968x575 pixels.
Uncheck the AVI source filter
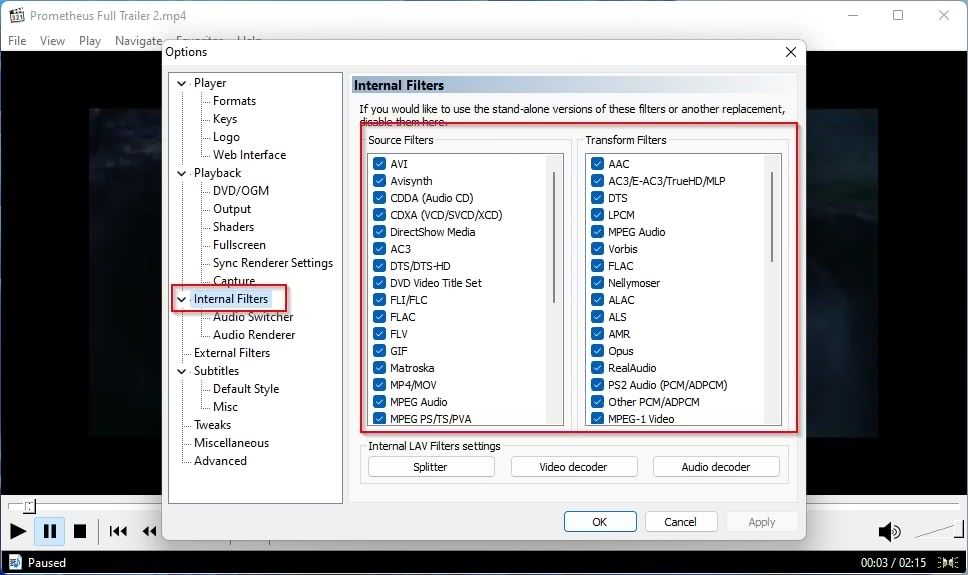click(380, 164)
